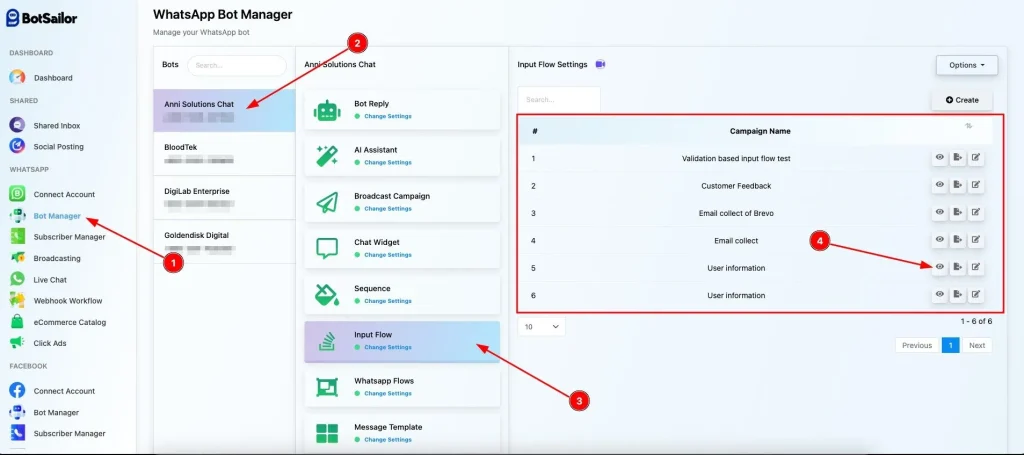Focus the campaign search field

tap(559, 100)
